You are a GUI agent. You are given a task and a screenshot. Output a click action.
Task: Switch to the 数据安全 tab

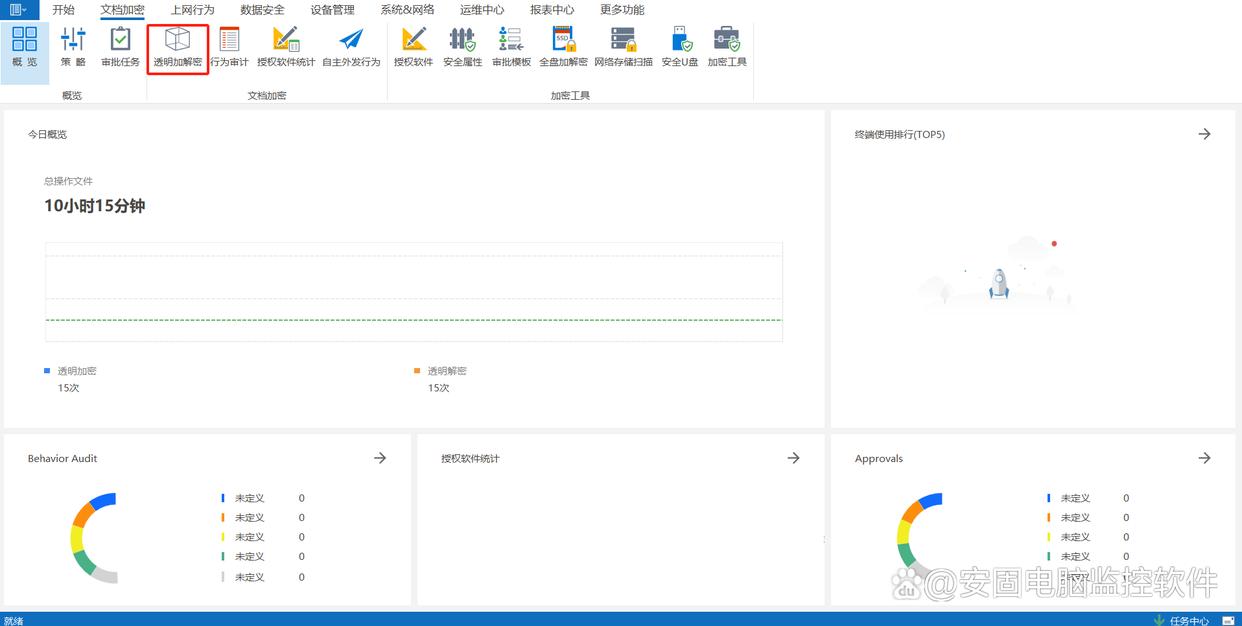click(262, 10)
